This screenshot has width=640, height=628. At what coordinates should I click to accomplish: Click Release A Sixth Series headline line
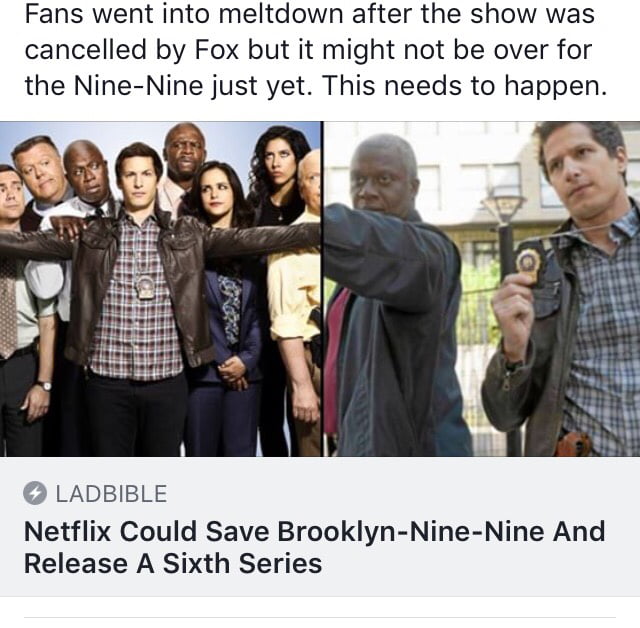(x=173, y=564)
